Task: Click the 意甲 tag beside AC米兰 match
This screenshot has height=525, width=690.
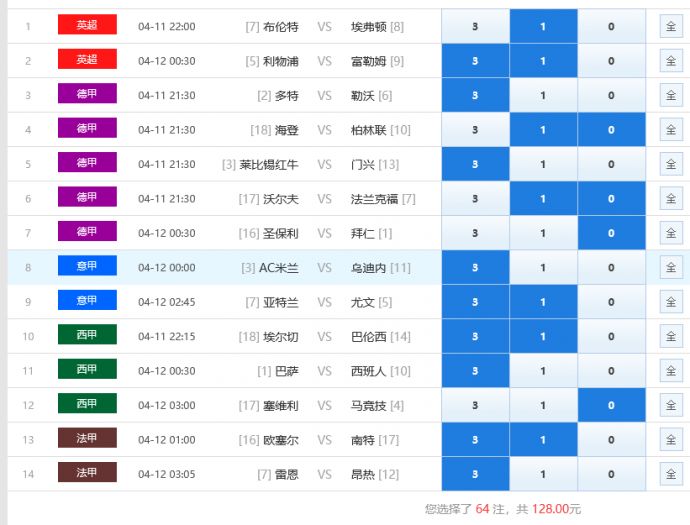Action: [x=87, y=267]
